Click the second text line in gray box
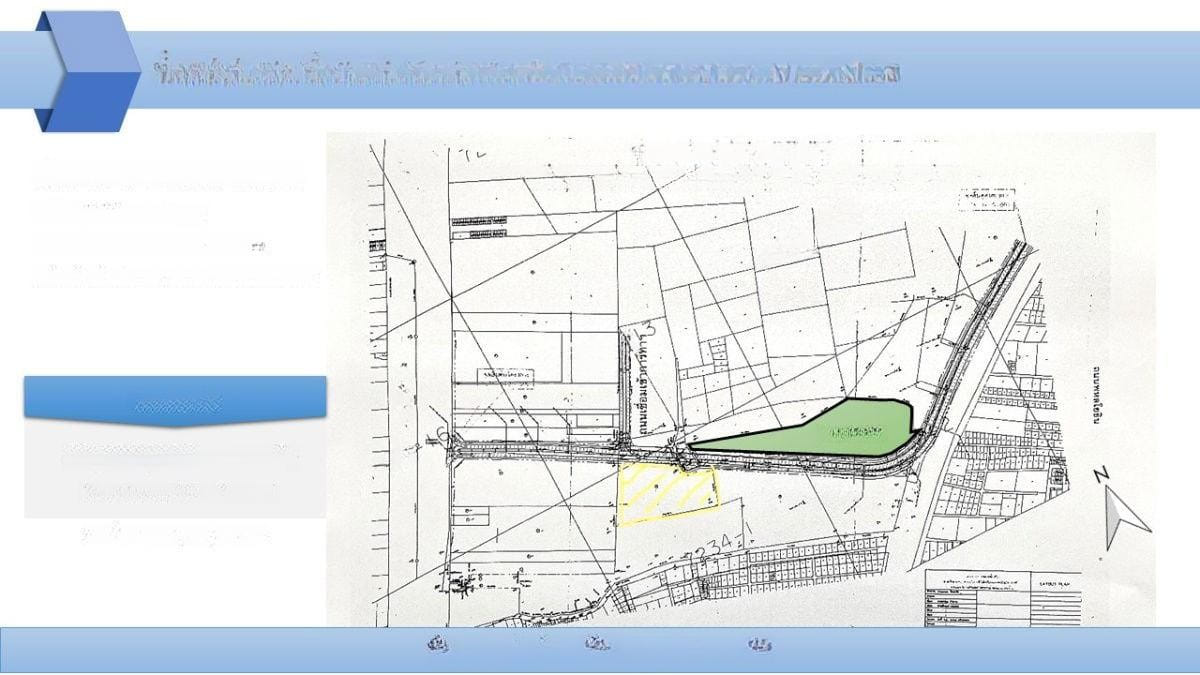Screen dimensions: 1200x675 tap(175, 492)
